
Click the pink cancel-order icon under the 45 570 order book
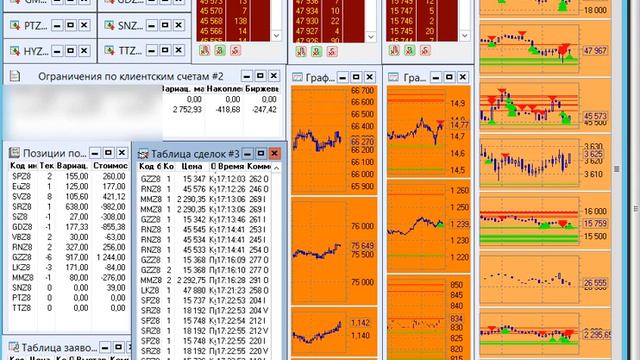[235, 51]
